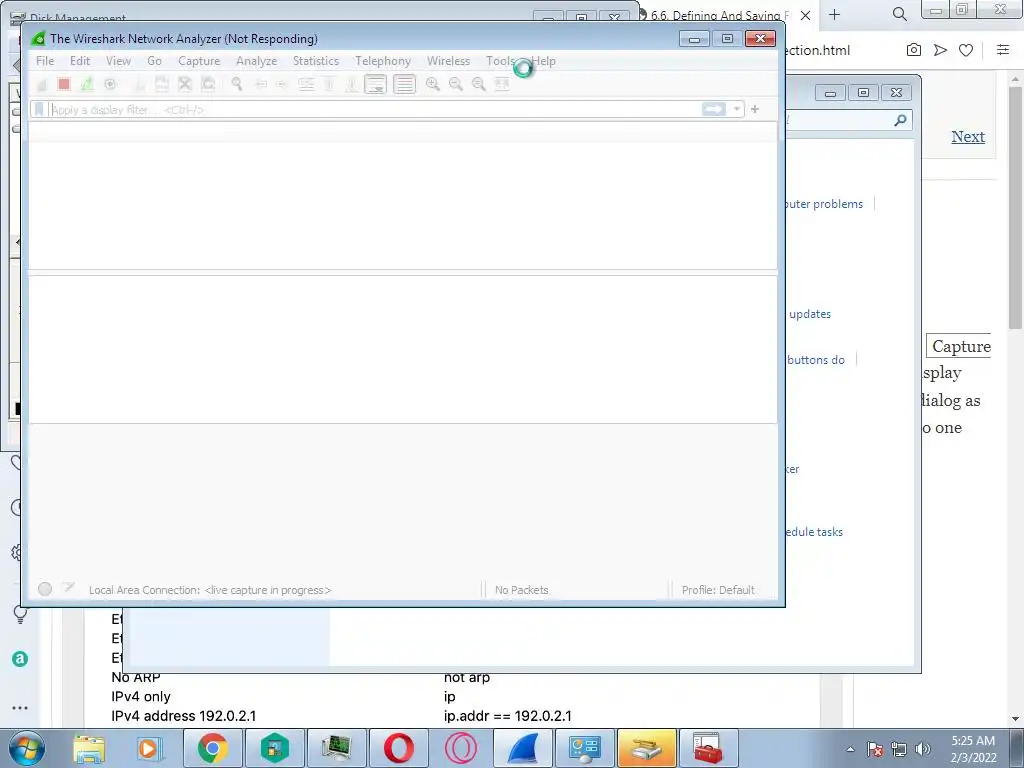This screenshot has height=768, width=1024.
Task: Follow the Next link in the browser page
Action: click(x=968, y=136)
